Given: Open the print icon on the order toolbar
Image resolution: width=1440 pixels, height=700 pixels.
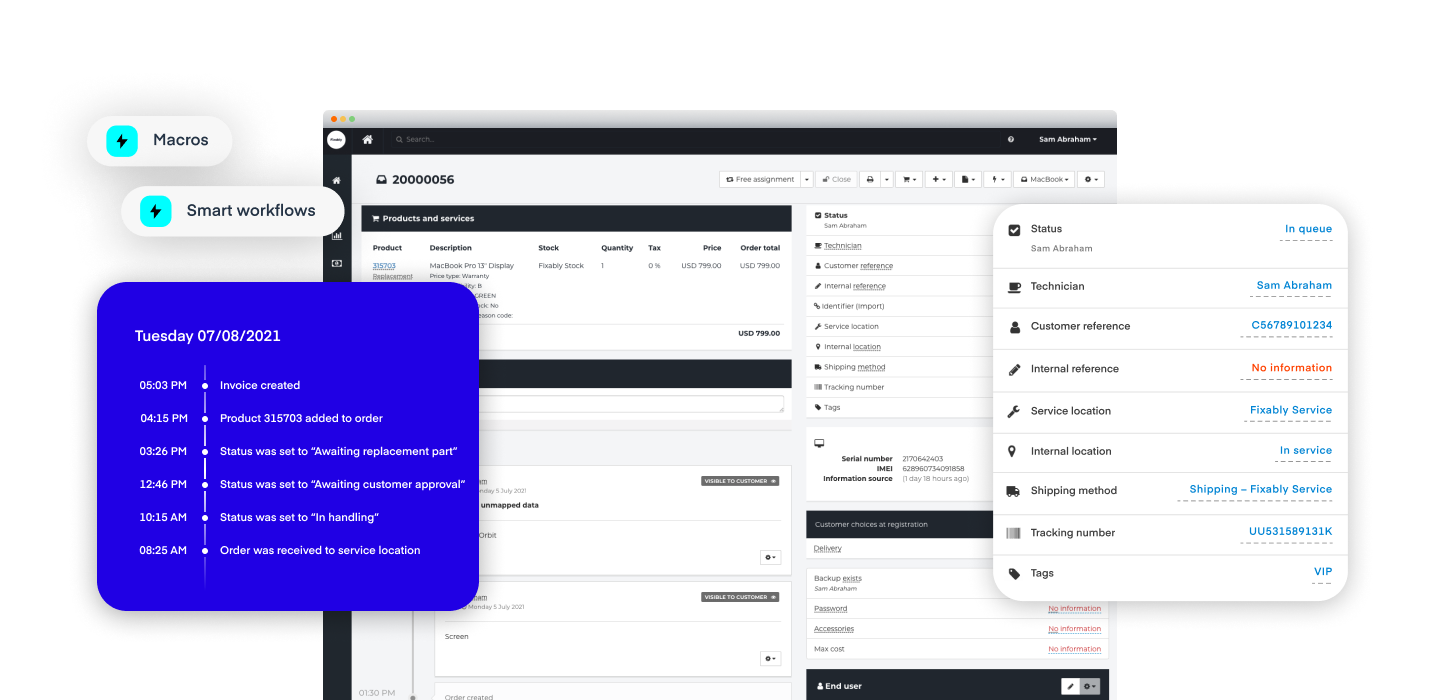Looking at the screenshot, I should click(x=870, y=178).
